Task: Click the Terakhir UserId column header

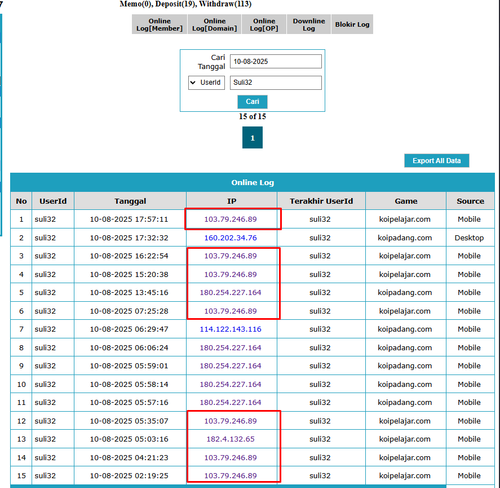Action: 321,201
